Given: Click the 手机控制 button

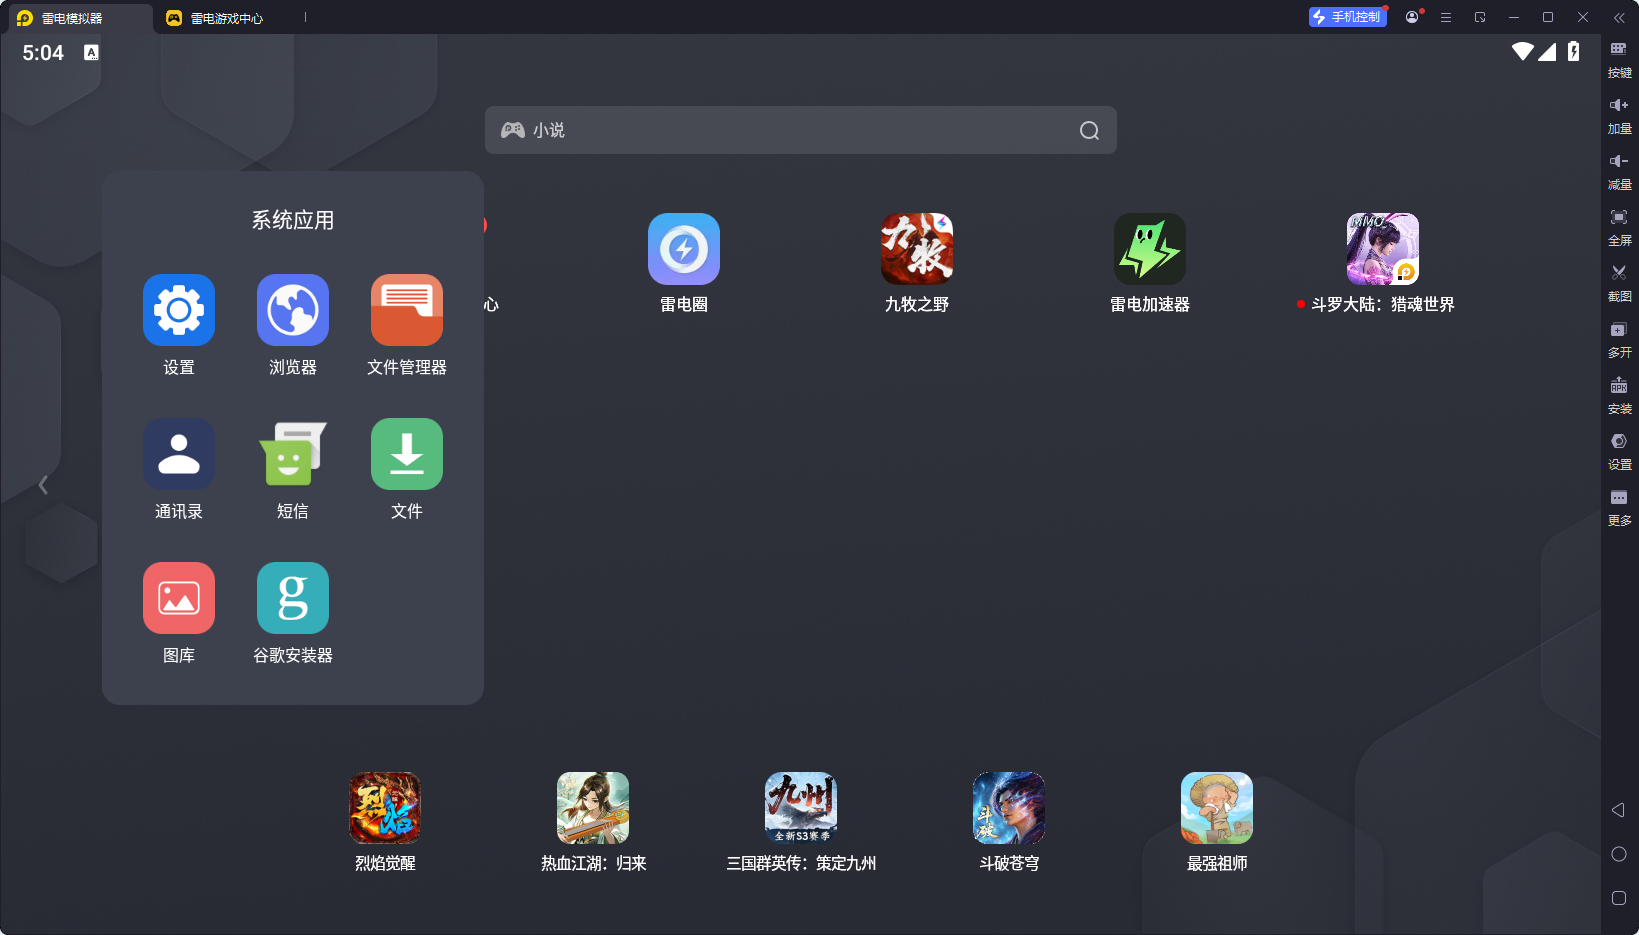Looking at the screenshot, I should pyautogui.click(x=1347, y=17).
